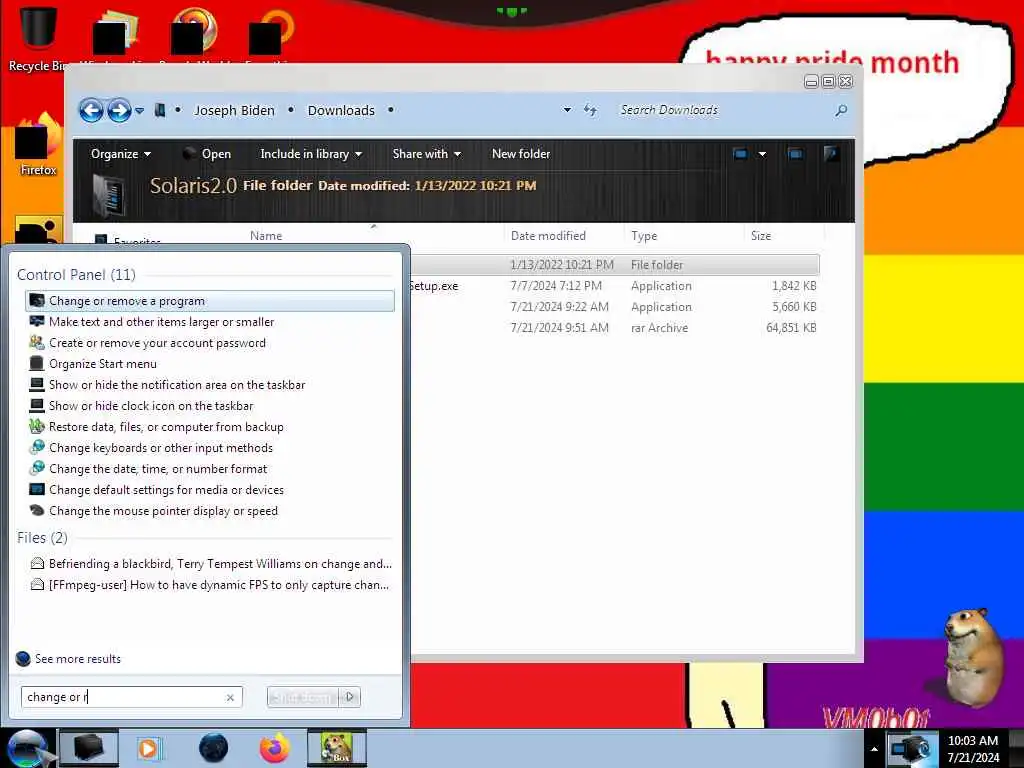
Task: Select the Joseph Biden breadcrumb
Action: click(x=234, y=110)
